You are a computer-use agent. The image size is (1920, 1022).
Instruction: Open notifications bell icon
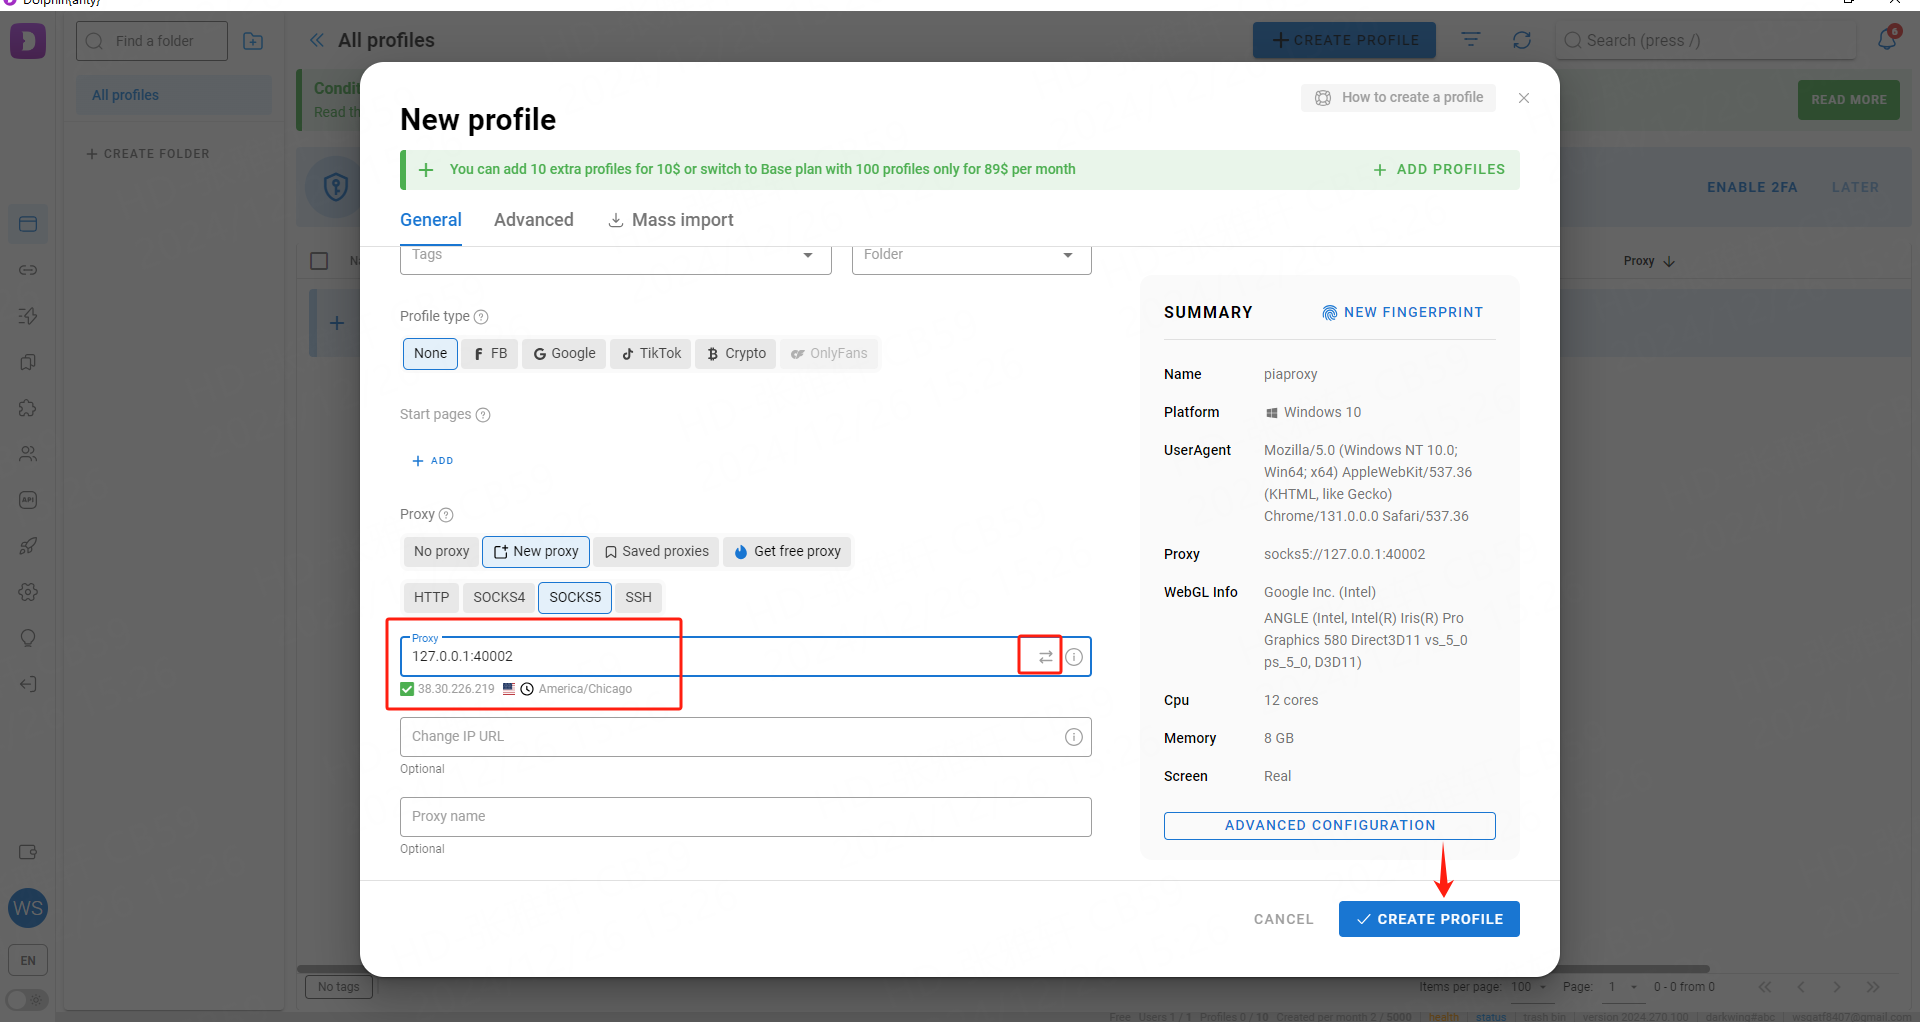tap(1887, 40)
